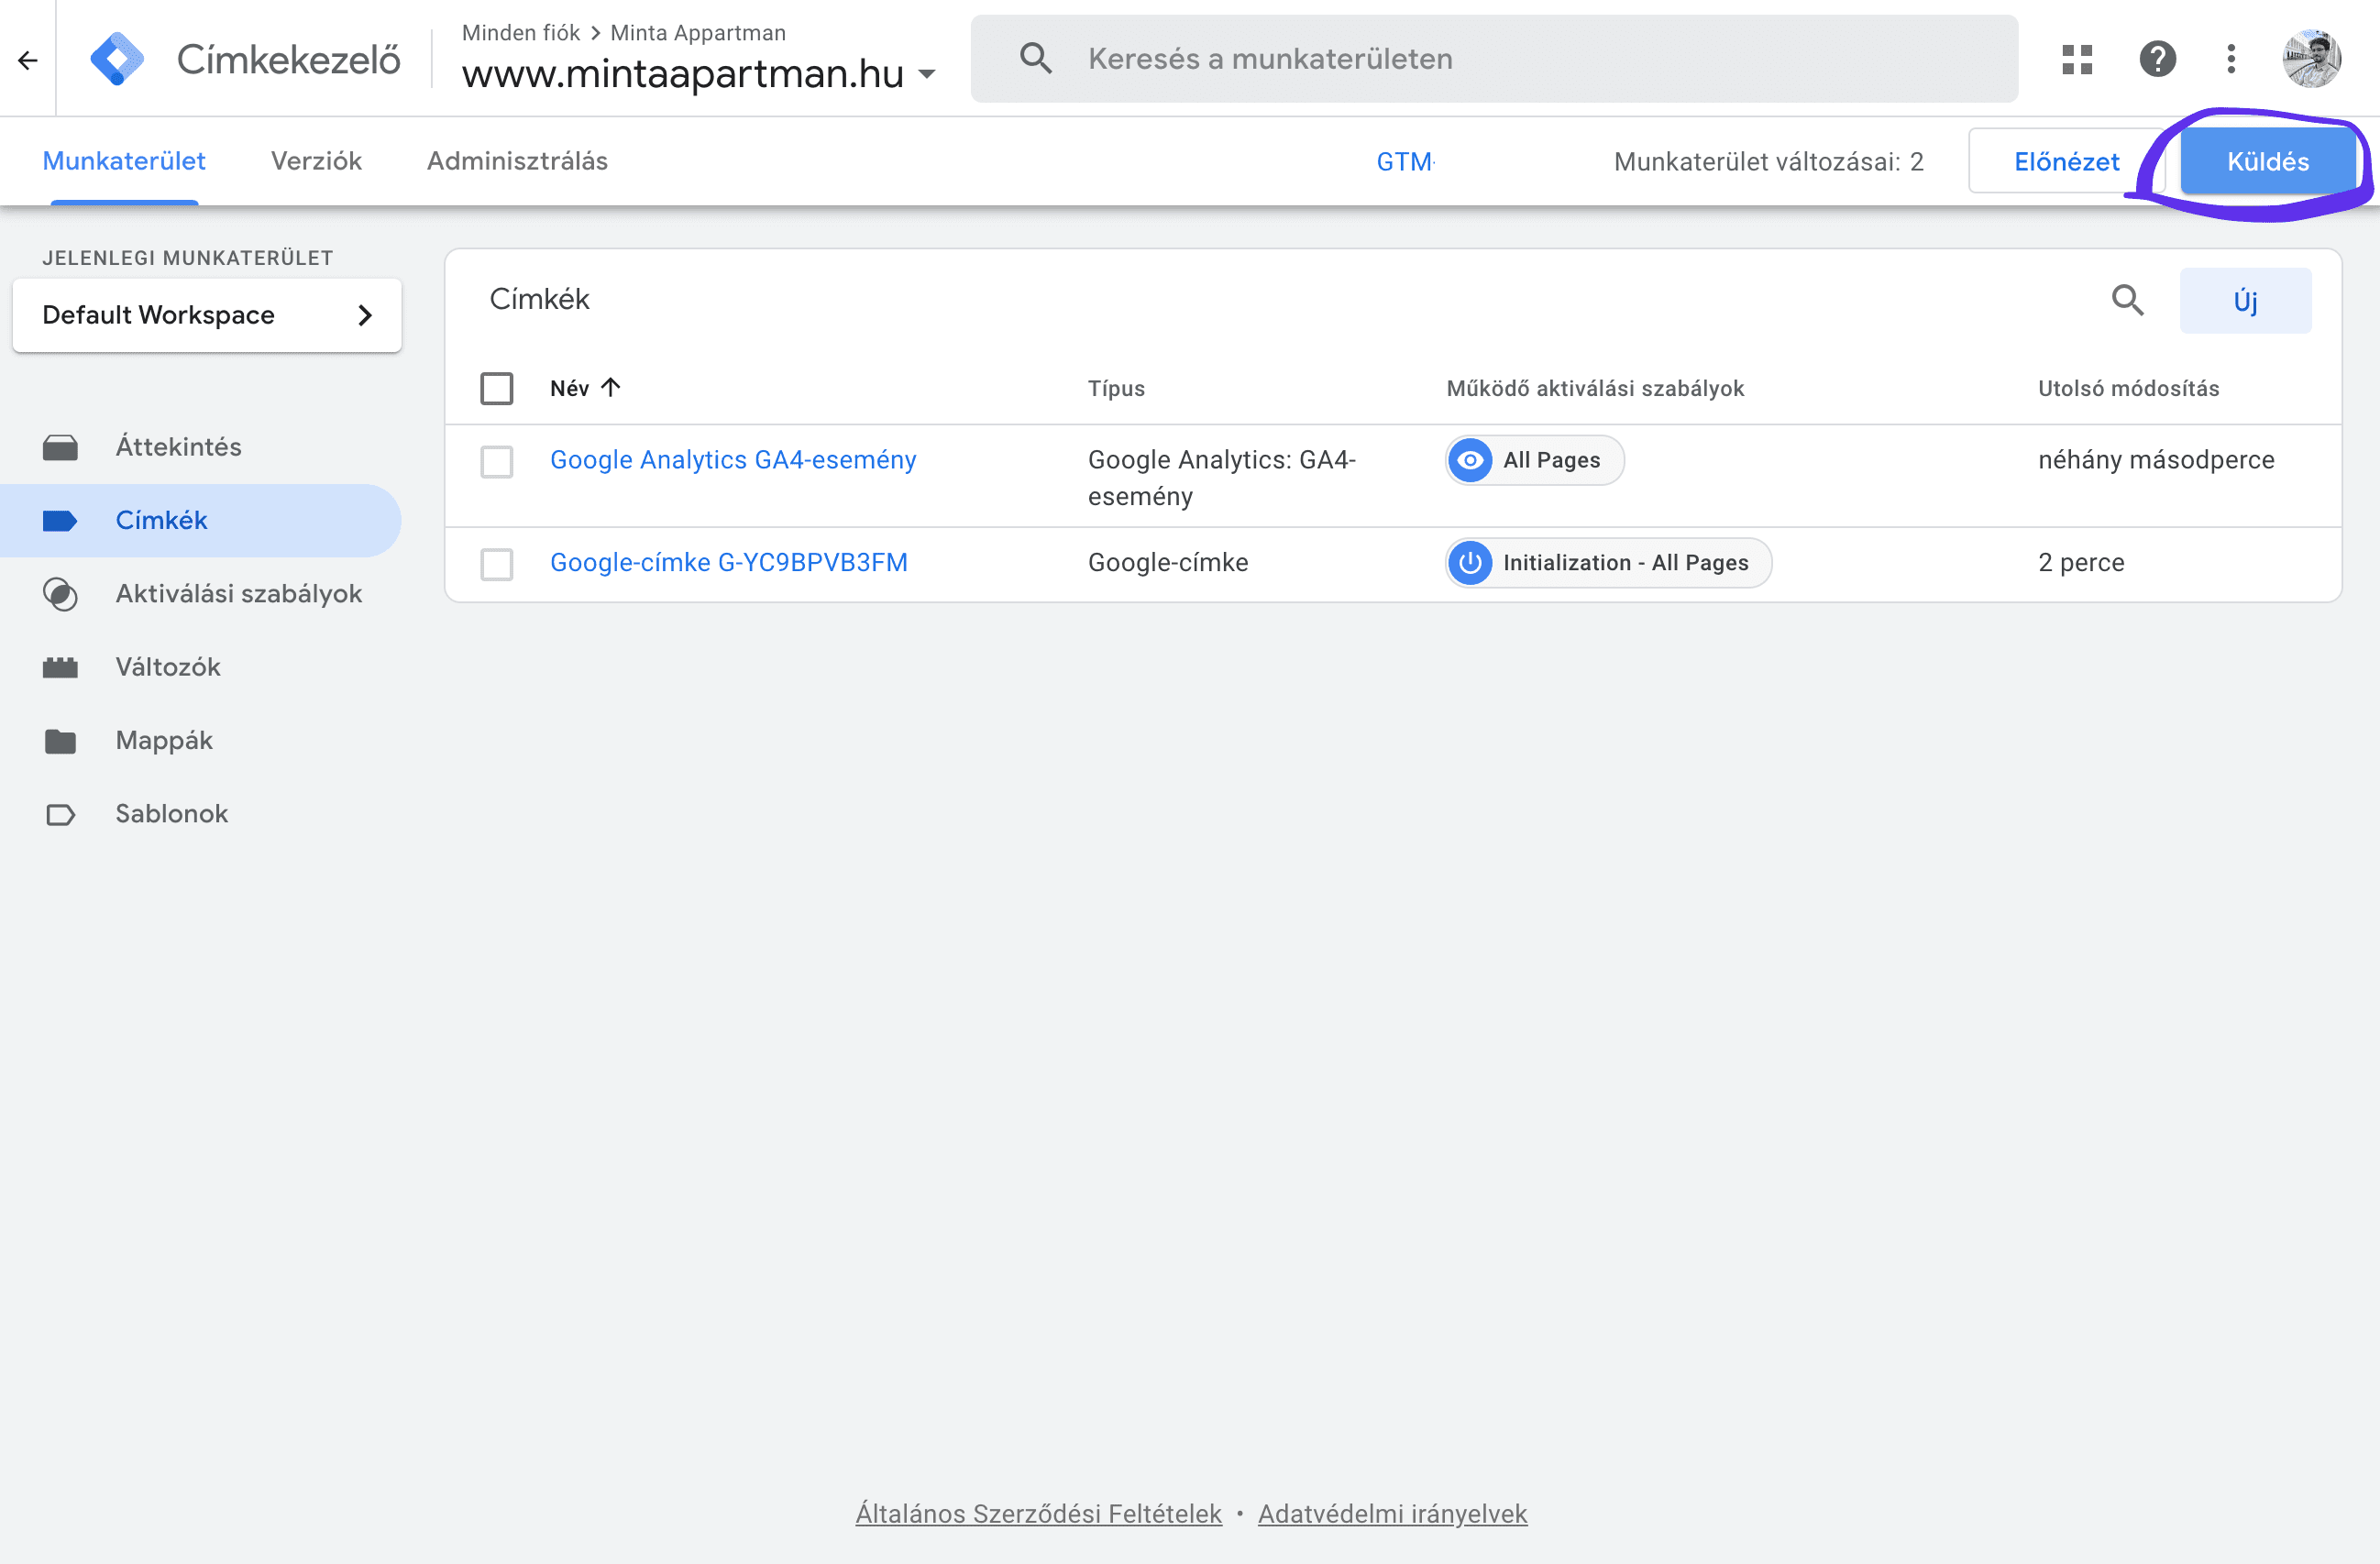This screenshot has height=1564, width=2380.
Task: Open the container dropdown next to www.mintaapartman.hu
Action: point(927,74)
